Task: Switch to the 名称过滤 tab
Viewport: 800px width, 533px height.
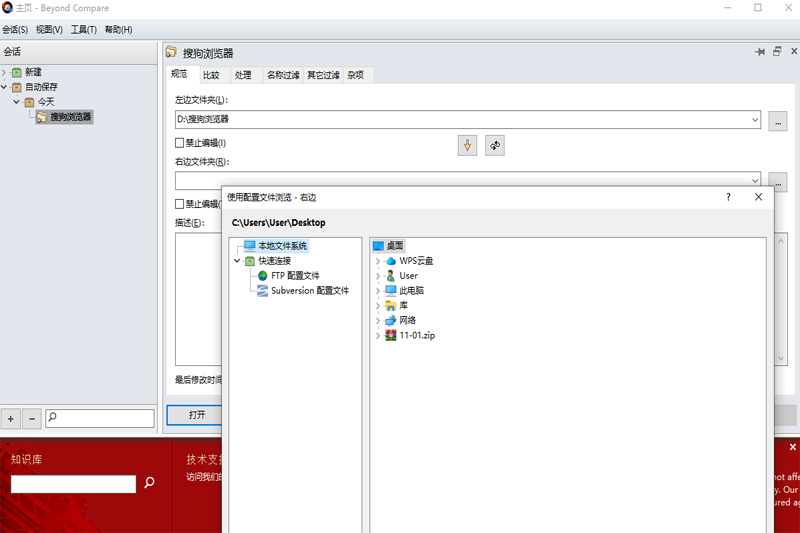Action: tap(282, 75)
